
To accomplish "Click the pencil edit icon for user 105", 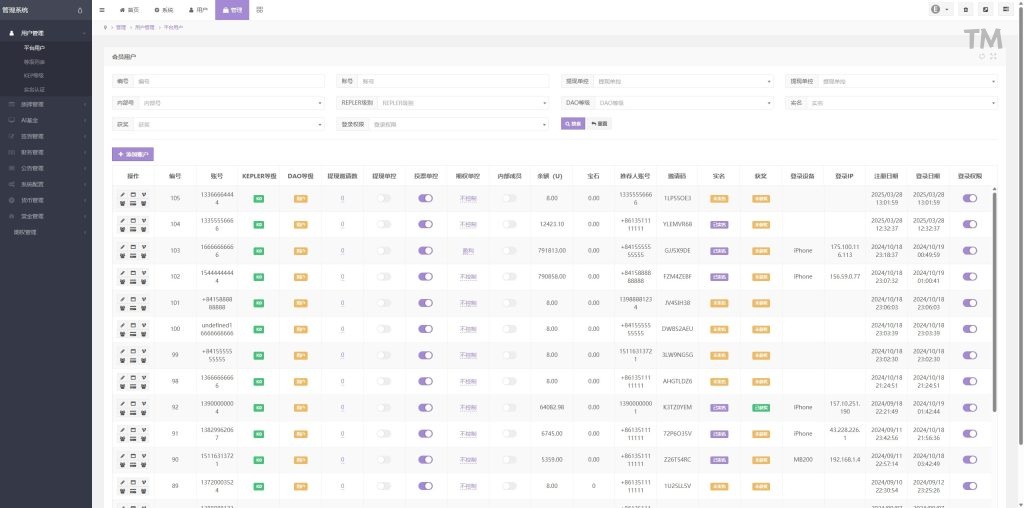I will 123,194.
